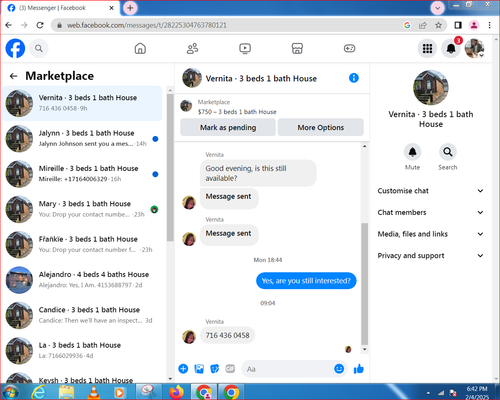The height and width of the screenshot is (400, 500).
Task: Expand Customise chat section
Action: coord(430,191)
